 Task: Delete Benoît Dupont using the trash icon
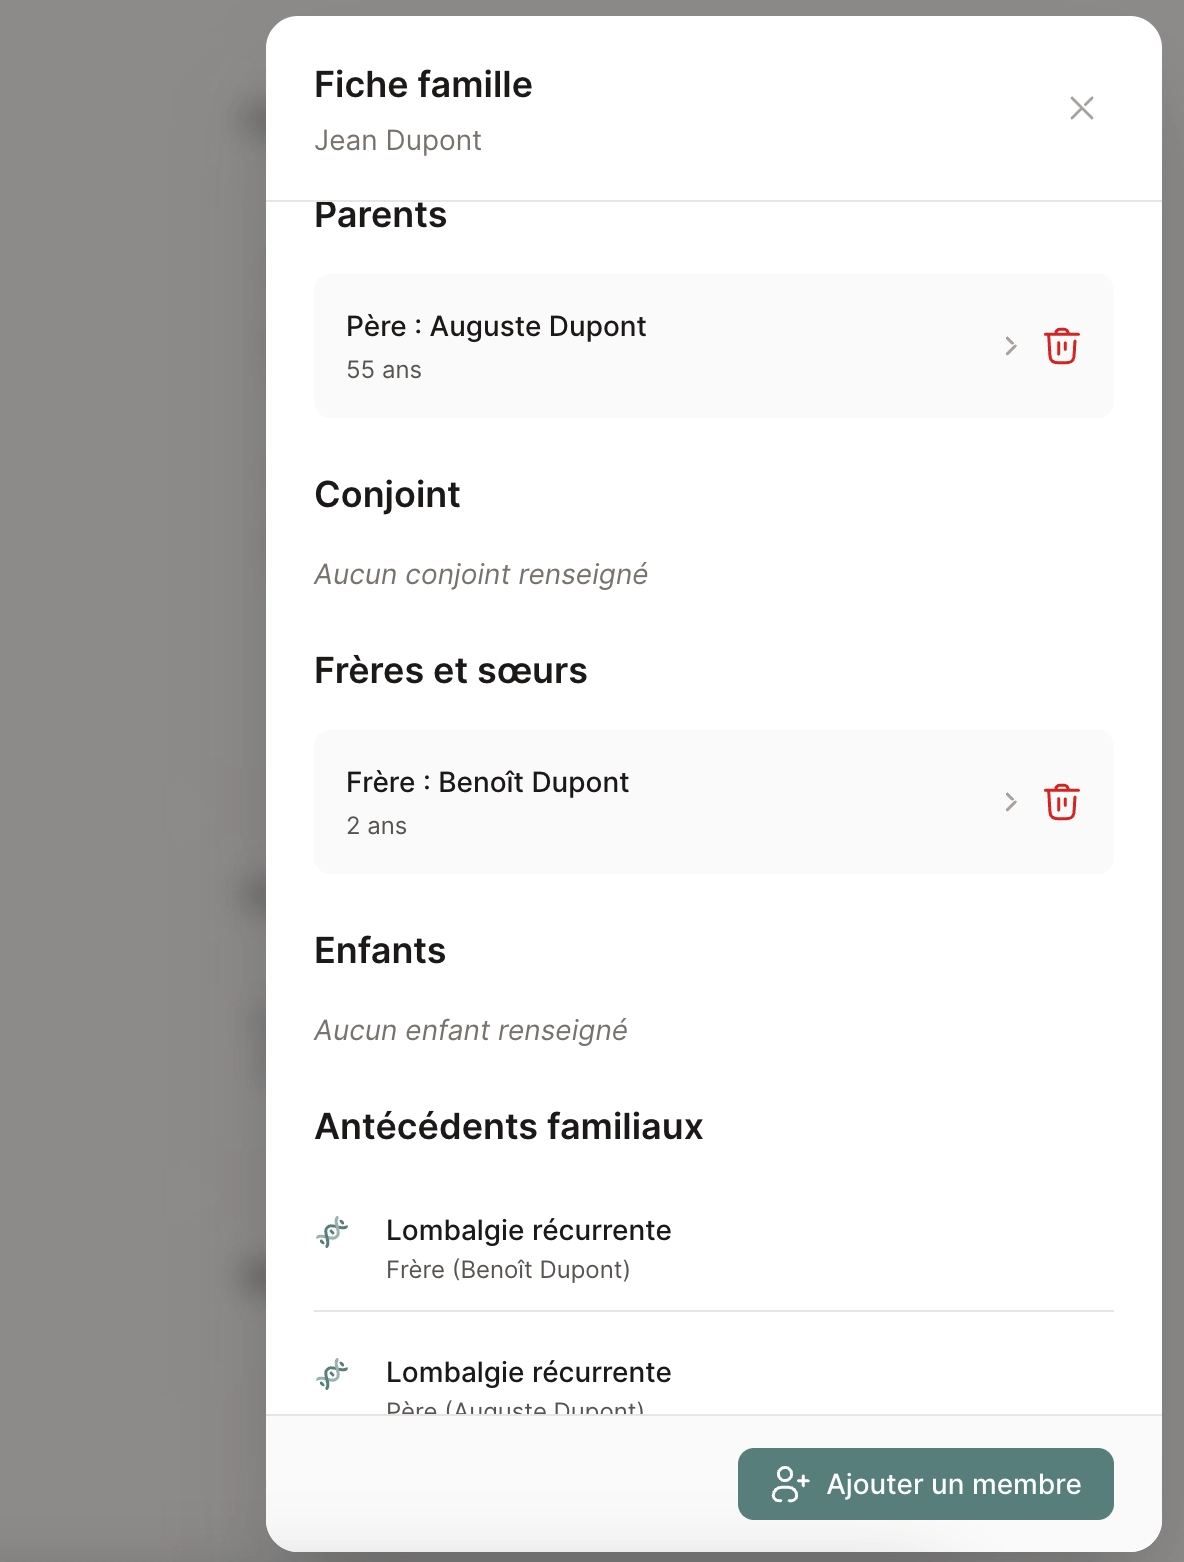tap(1061, 802)
